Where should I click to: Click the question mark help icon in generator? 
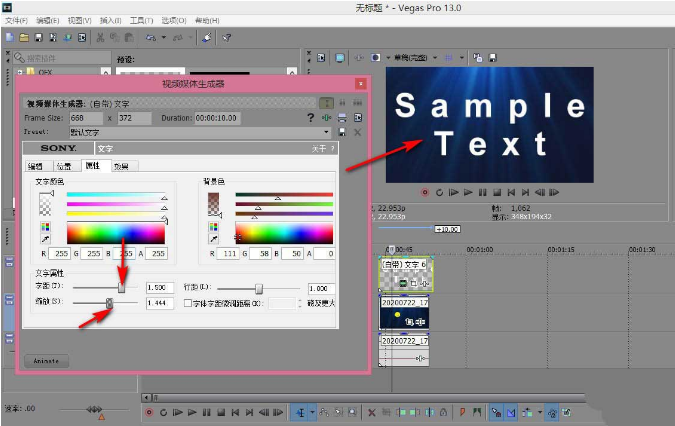[x=311, y=118]
